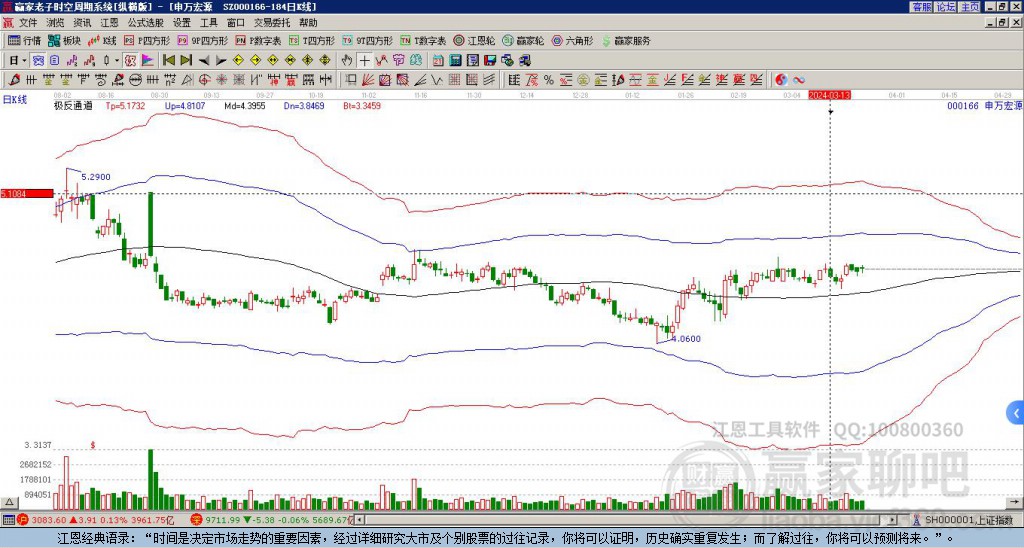Restore the inner chart window
Viewport: 1024px width, 548px height.
(1003, 23)
